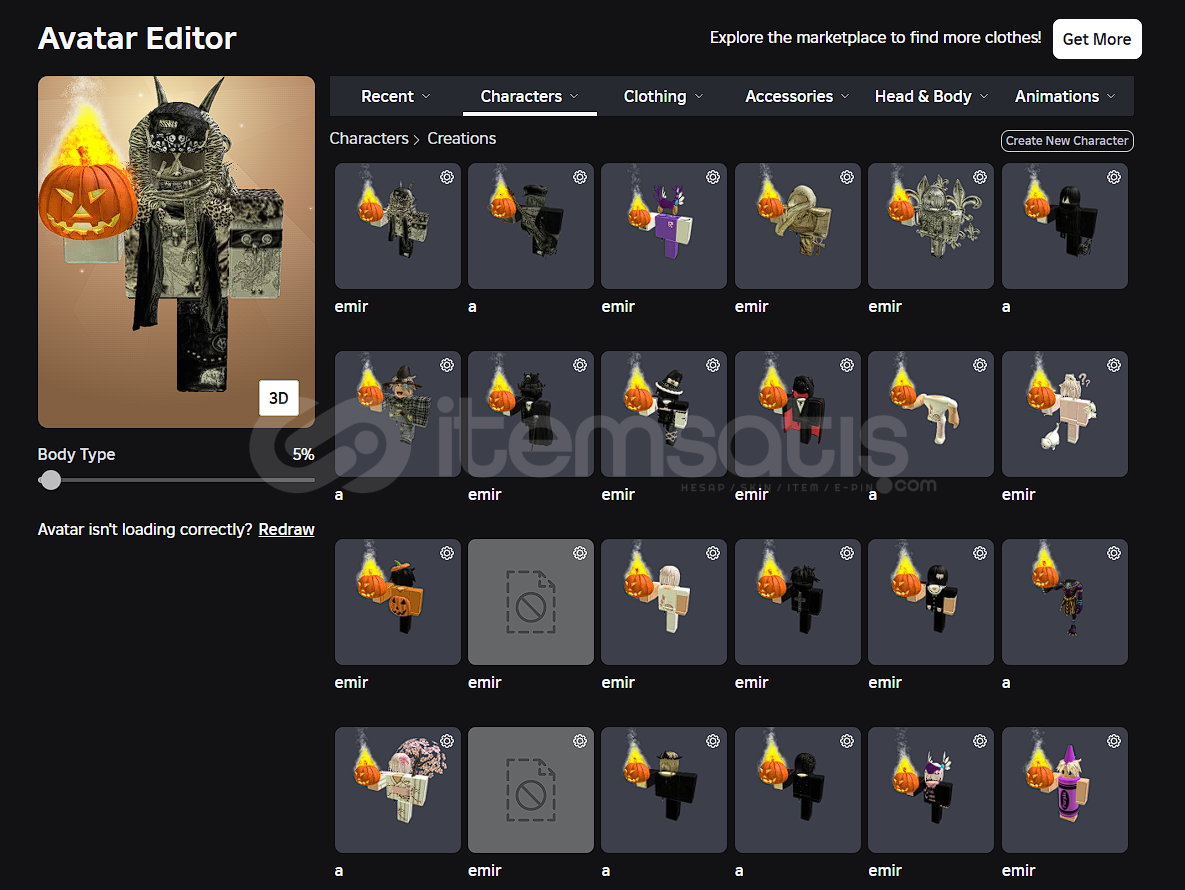Open gear on plaid scarecrow avatar card
1185x890 pixels.
(x=447, y=366)
